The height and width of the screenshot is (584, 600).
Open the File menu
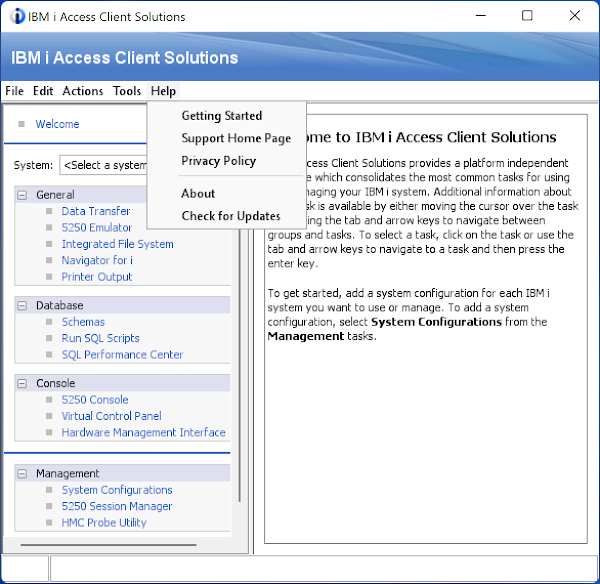(x=15, y=91)
